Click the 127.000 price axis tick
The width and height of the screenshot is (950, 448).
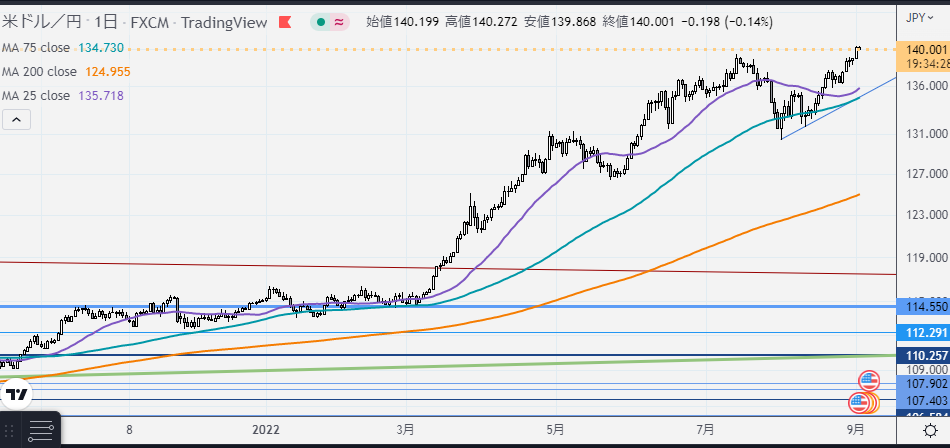tap(927, 174)
